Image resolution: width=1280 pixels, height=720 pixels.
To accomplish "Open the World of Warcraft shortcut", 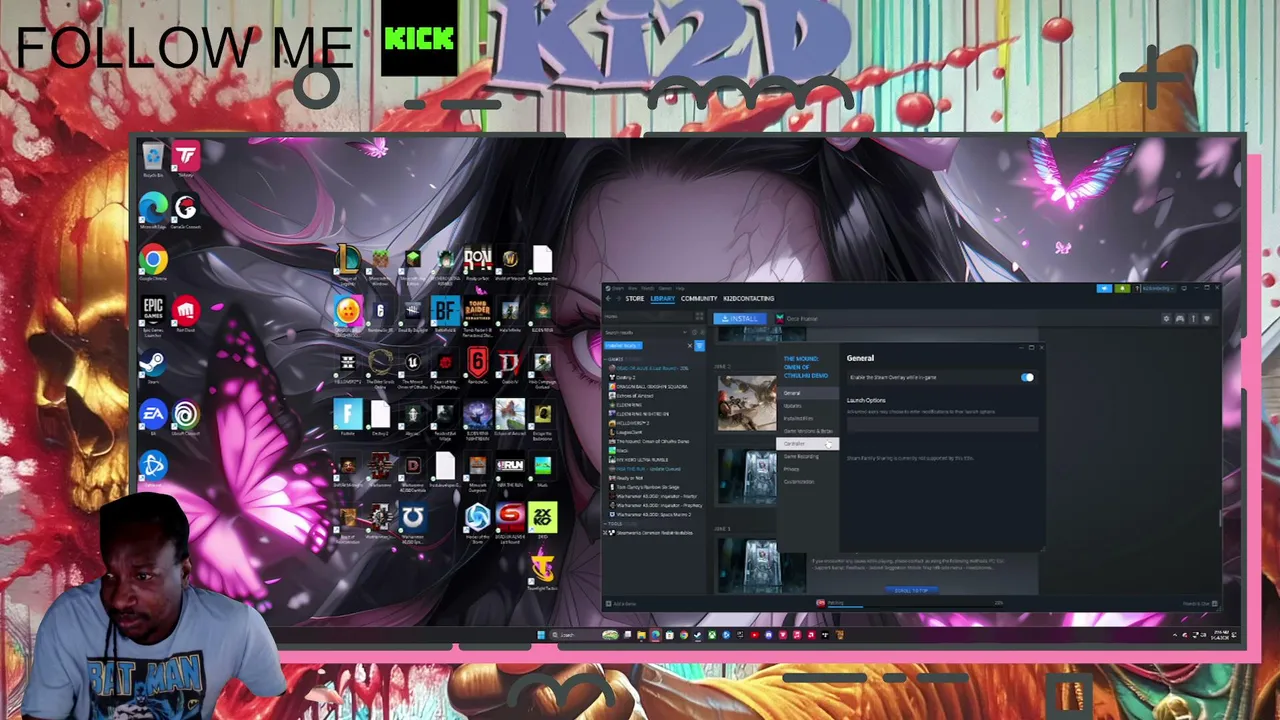I will coord(509,263).
